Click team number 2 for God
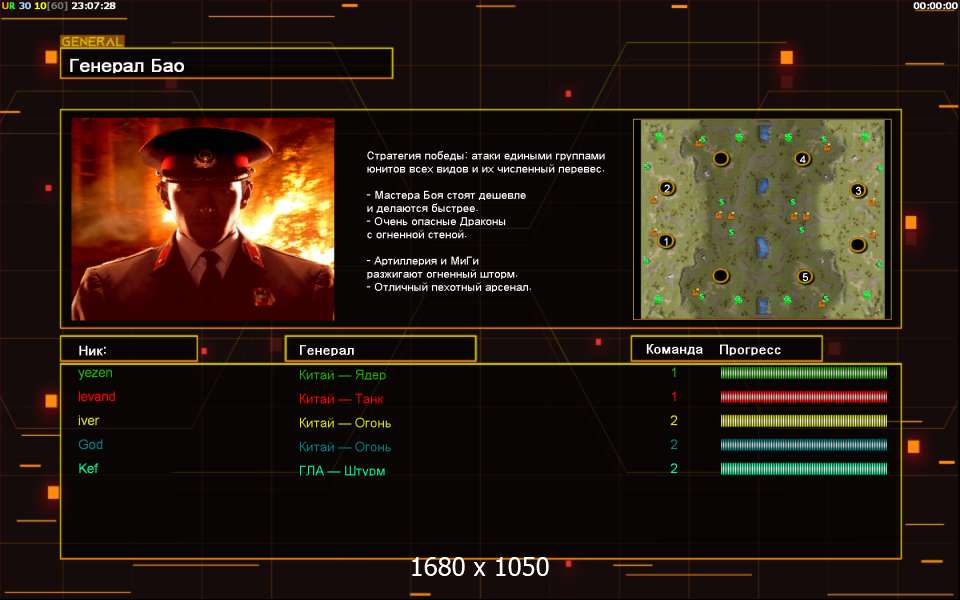 pos(674,444)
